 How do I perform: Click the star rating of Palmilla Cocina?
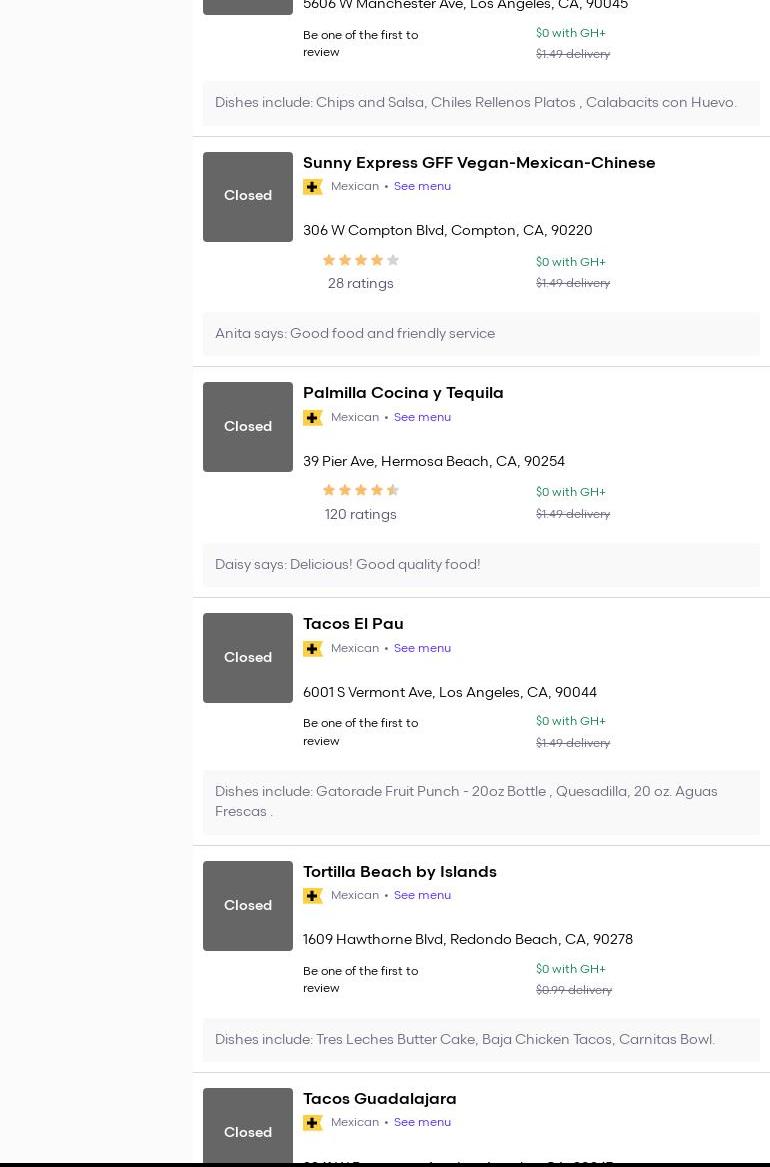coord(360,491)
